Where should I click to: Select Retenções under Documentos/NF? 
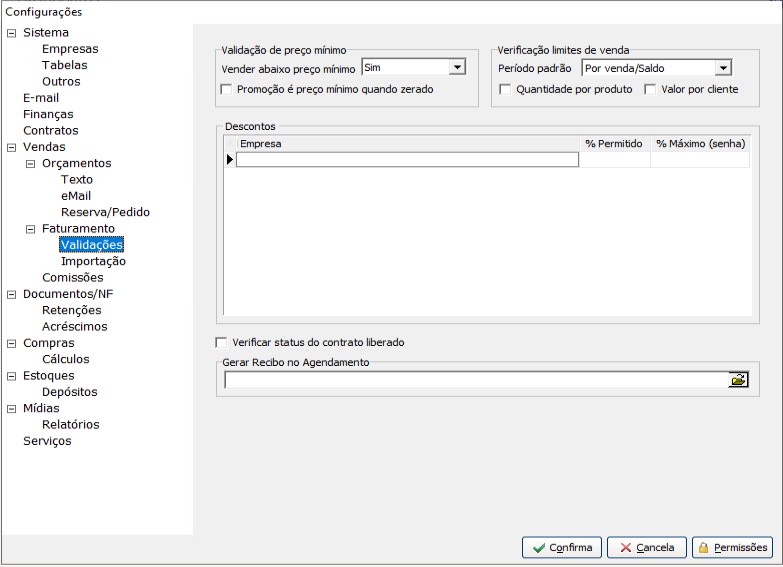point(71,310)
